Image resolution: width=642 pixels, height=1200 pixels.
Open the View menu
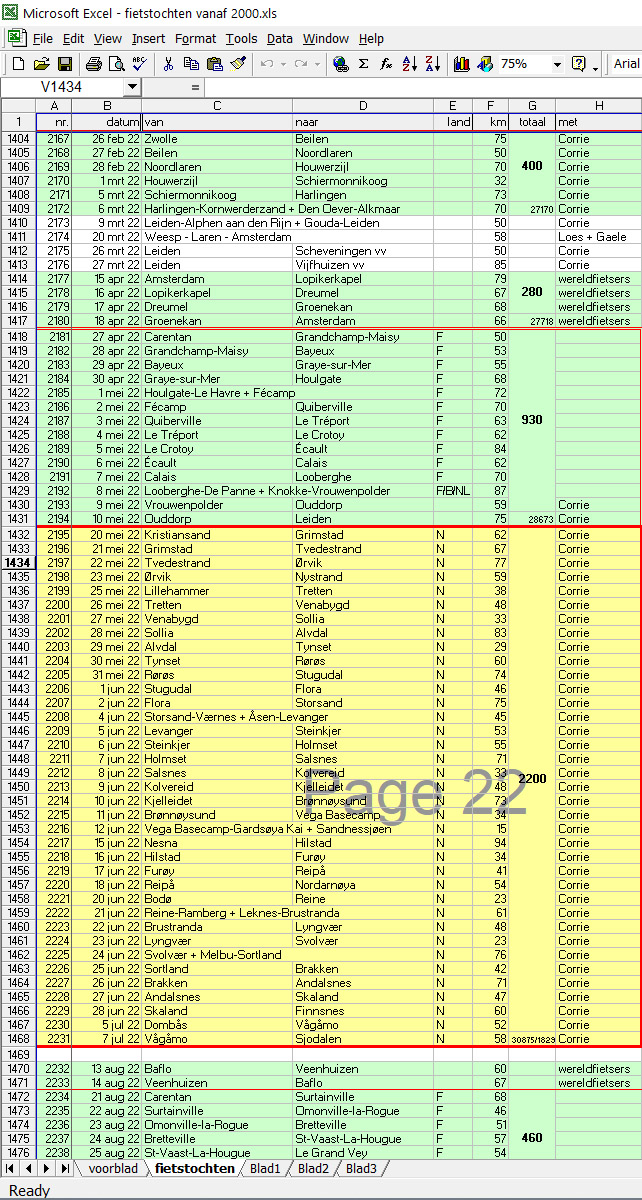click(108, 38)
